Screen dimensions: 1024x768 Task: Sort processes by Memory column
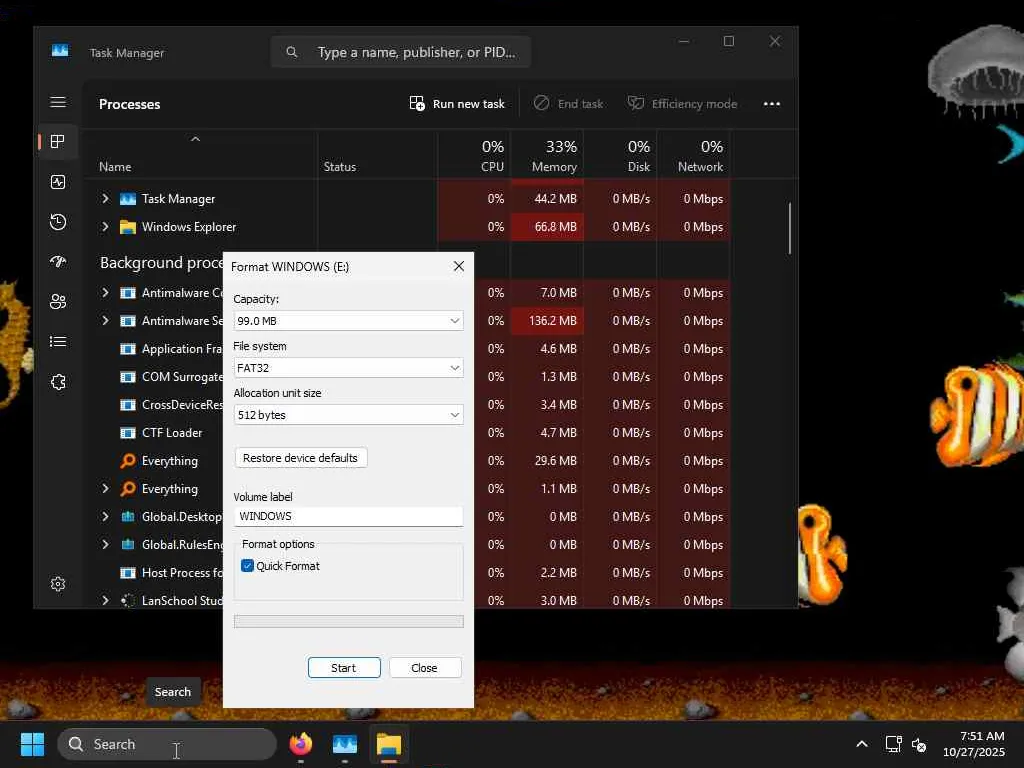pos(547,155)
